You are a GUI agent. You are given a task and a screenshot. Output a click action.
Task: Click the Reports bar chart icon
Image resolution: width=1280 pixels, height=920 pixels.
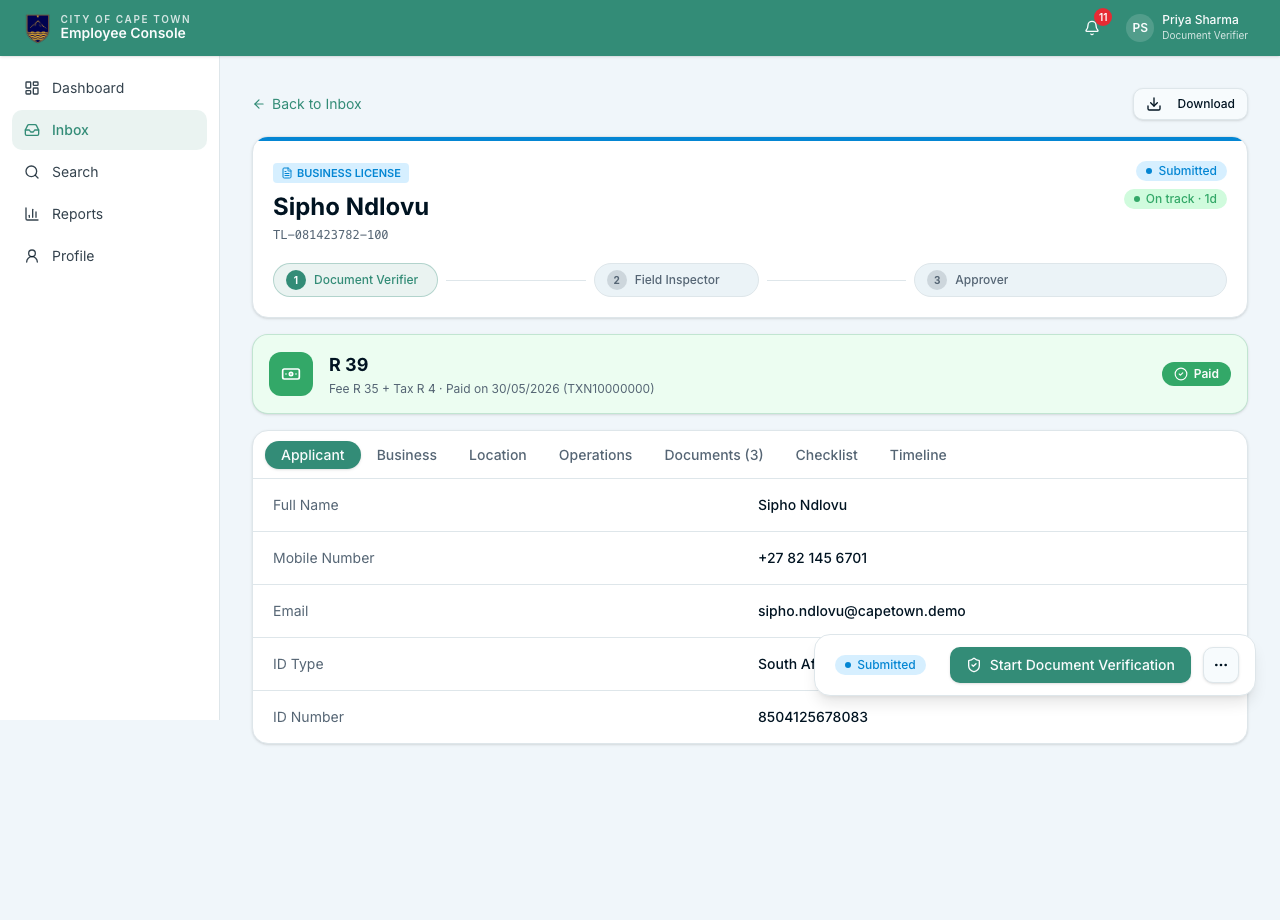click(32, 214)
